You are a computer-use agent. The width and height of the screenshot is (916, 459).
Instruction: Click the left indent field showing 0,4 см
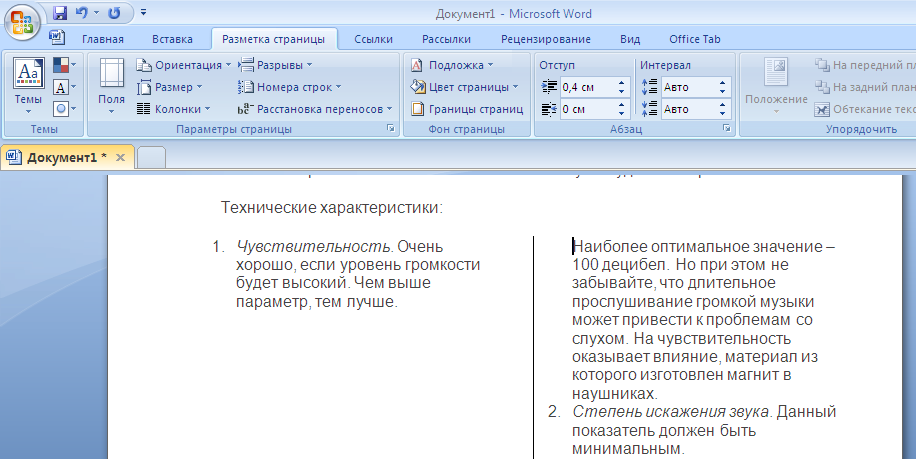pos(586,87)
